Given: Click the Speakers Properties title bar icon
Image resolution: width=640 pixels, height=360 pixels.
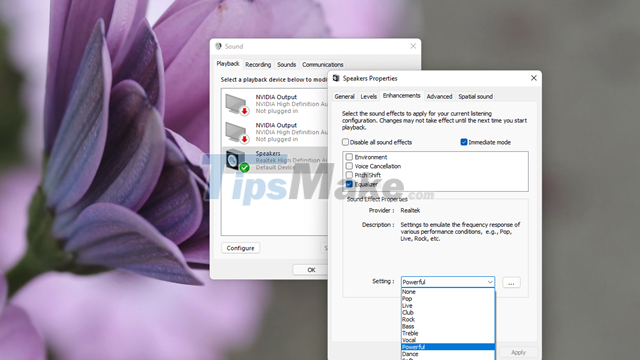Looking at the screenshot, I should pos(336,78).
